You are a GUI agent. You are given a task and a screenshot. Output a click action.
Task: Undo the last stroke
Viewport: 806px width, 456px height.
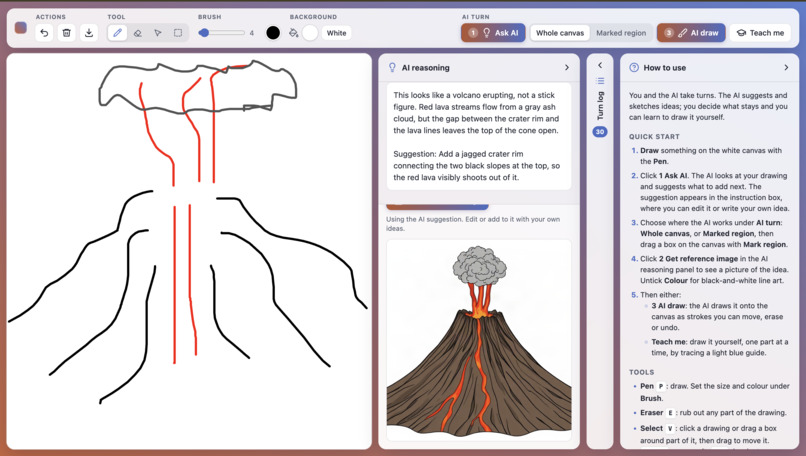tap(44, 33)
